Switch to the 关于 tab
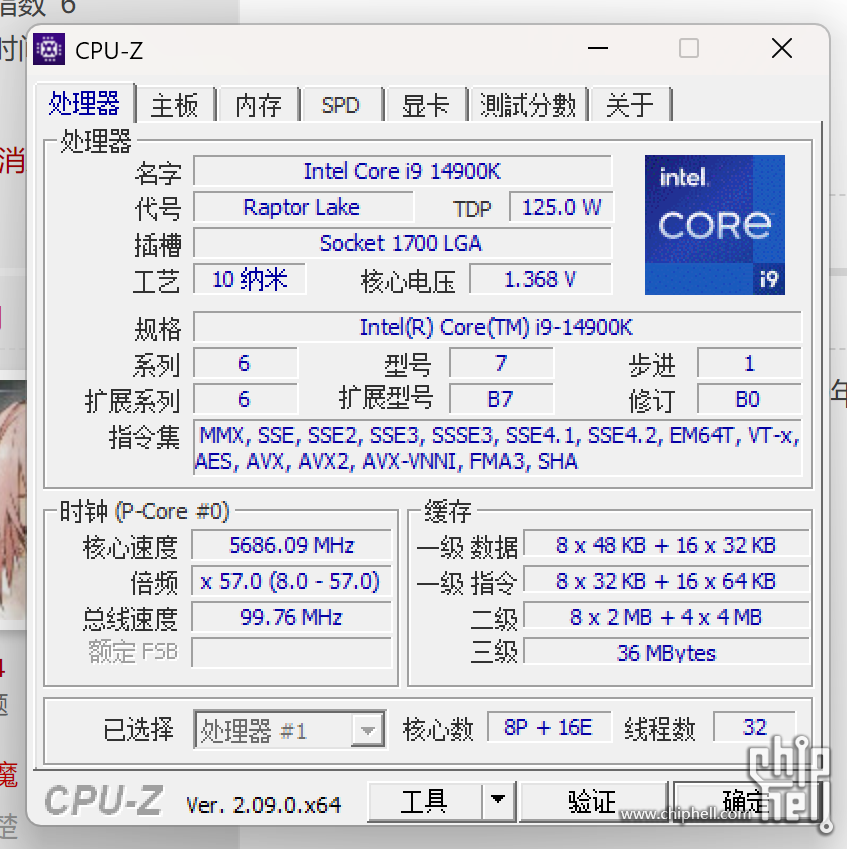Image resolution: width=847 pixels, height=849 pixels. point(630,105)
